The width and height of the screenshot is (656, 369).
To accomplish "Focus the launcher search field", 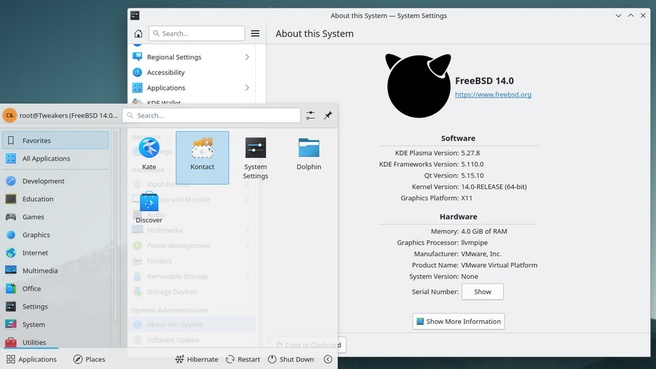I will tap(211, 115).
